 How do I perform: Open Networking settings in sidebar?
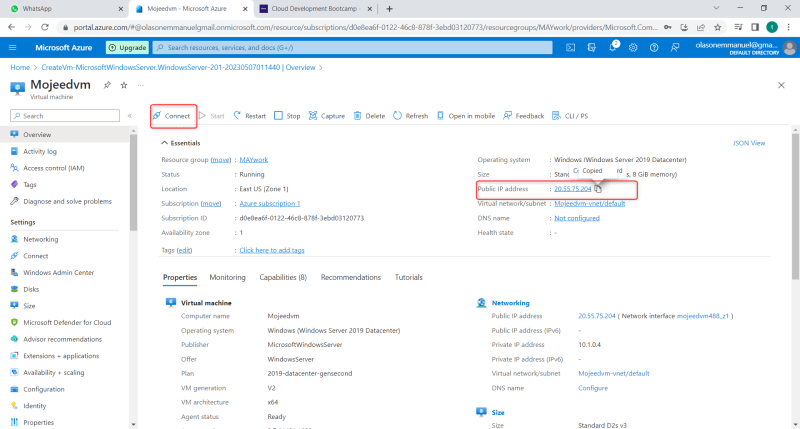[41, 239]
